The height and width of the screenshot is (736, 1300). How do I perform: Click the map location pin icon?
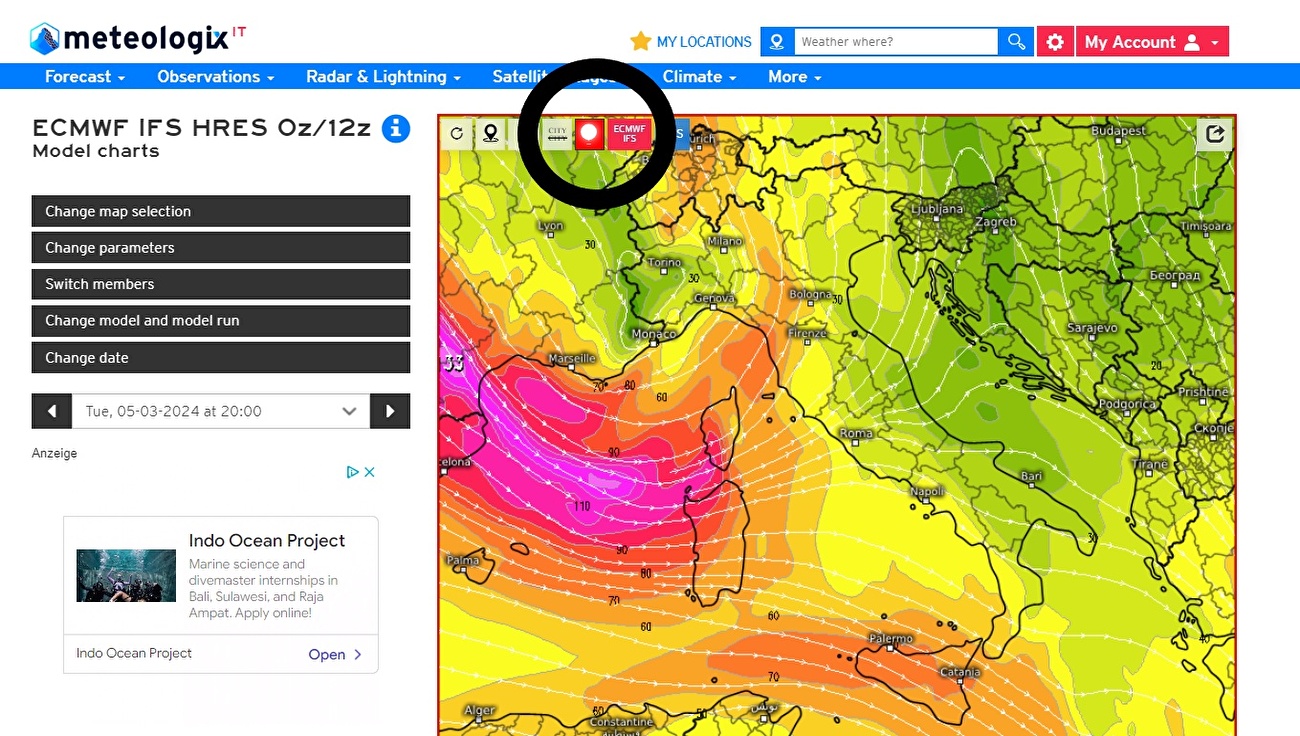(490, 133)
